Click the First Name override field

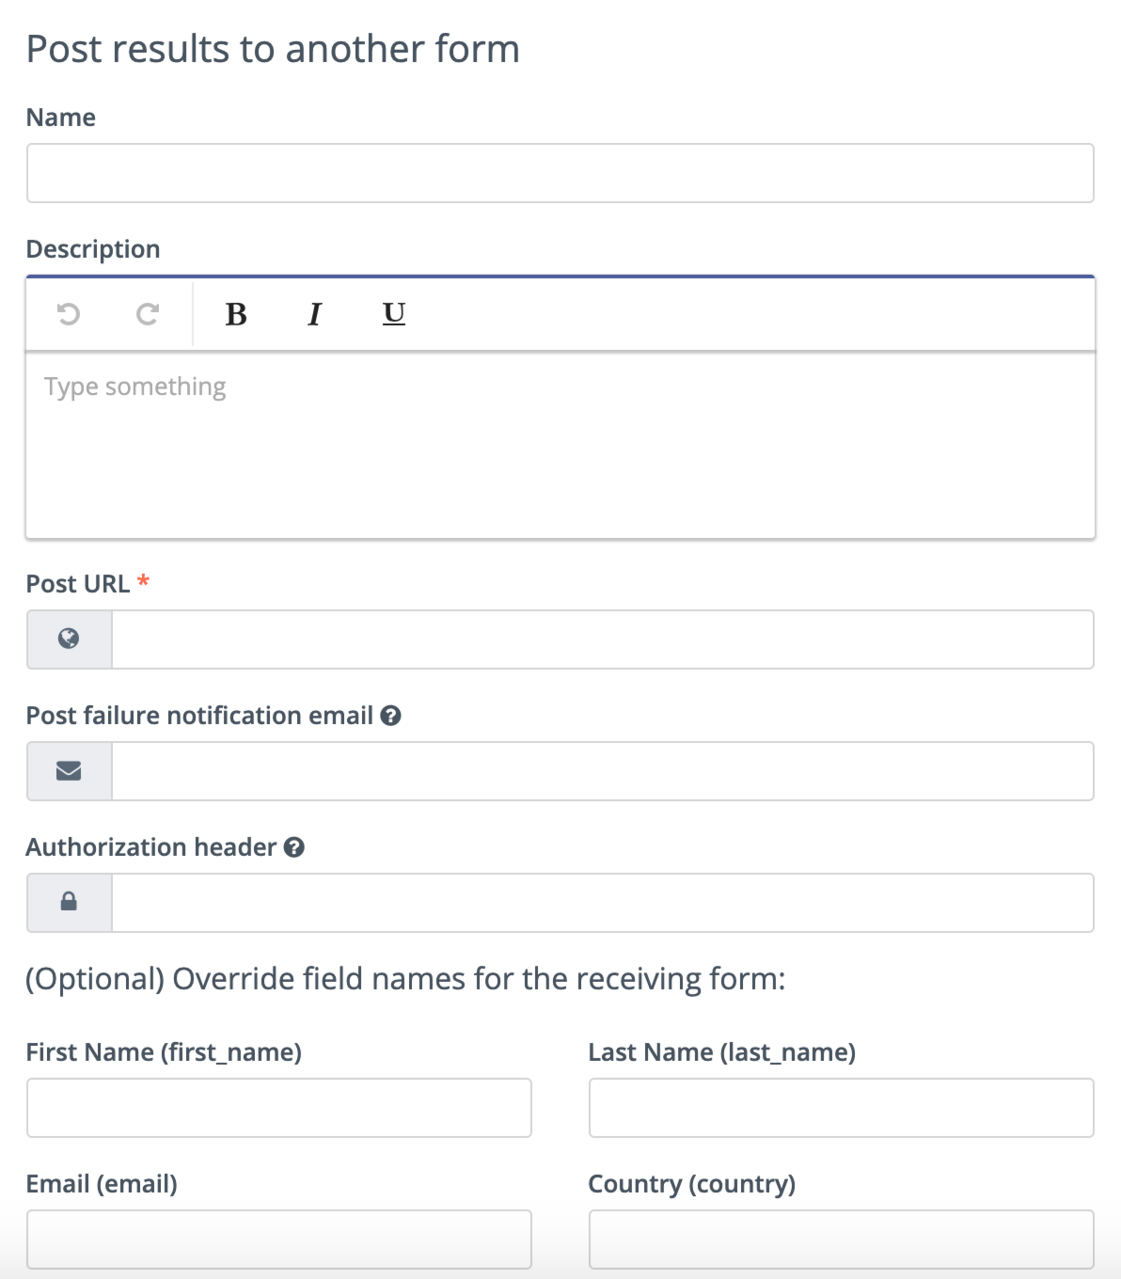279,1108
